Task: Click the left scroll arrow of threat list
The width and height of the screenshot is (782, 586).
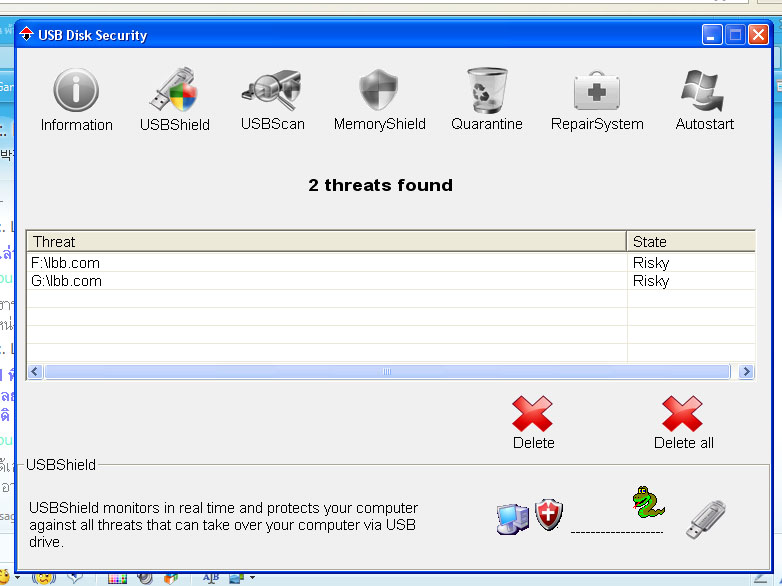Action: click(x=34, y=372)
